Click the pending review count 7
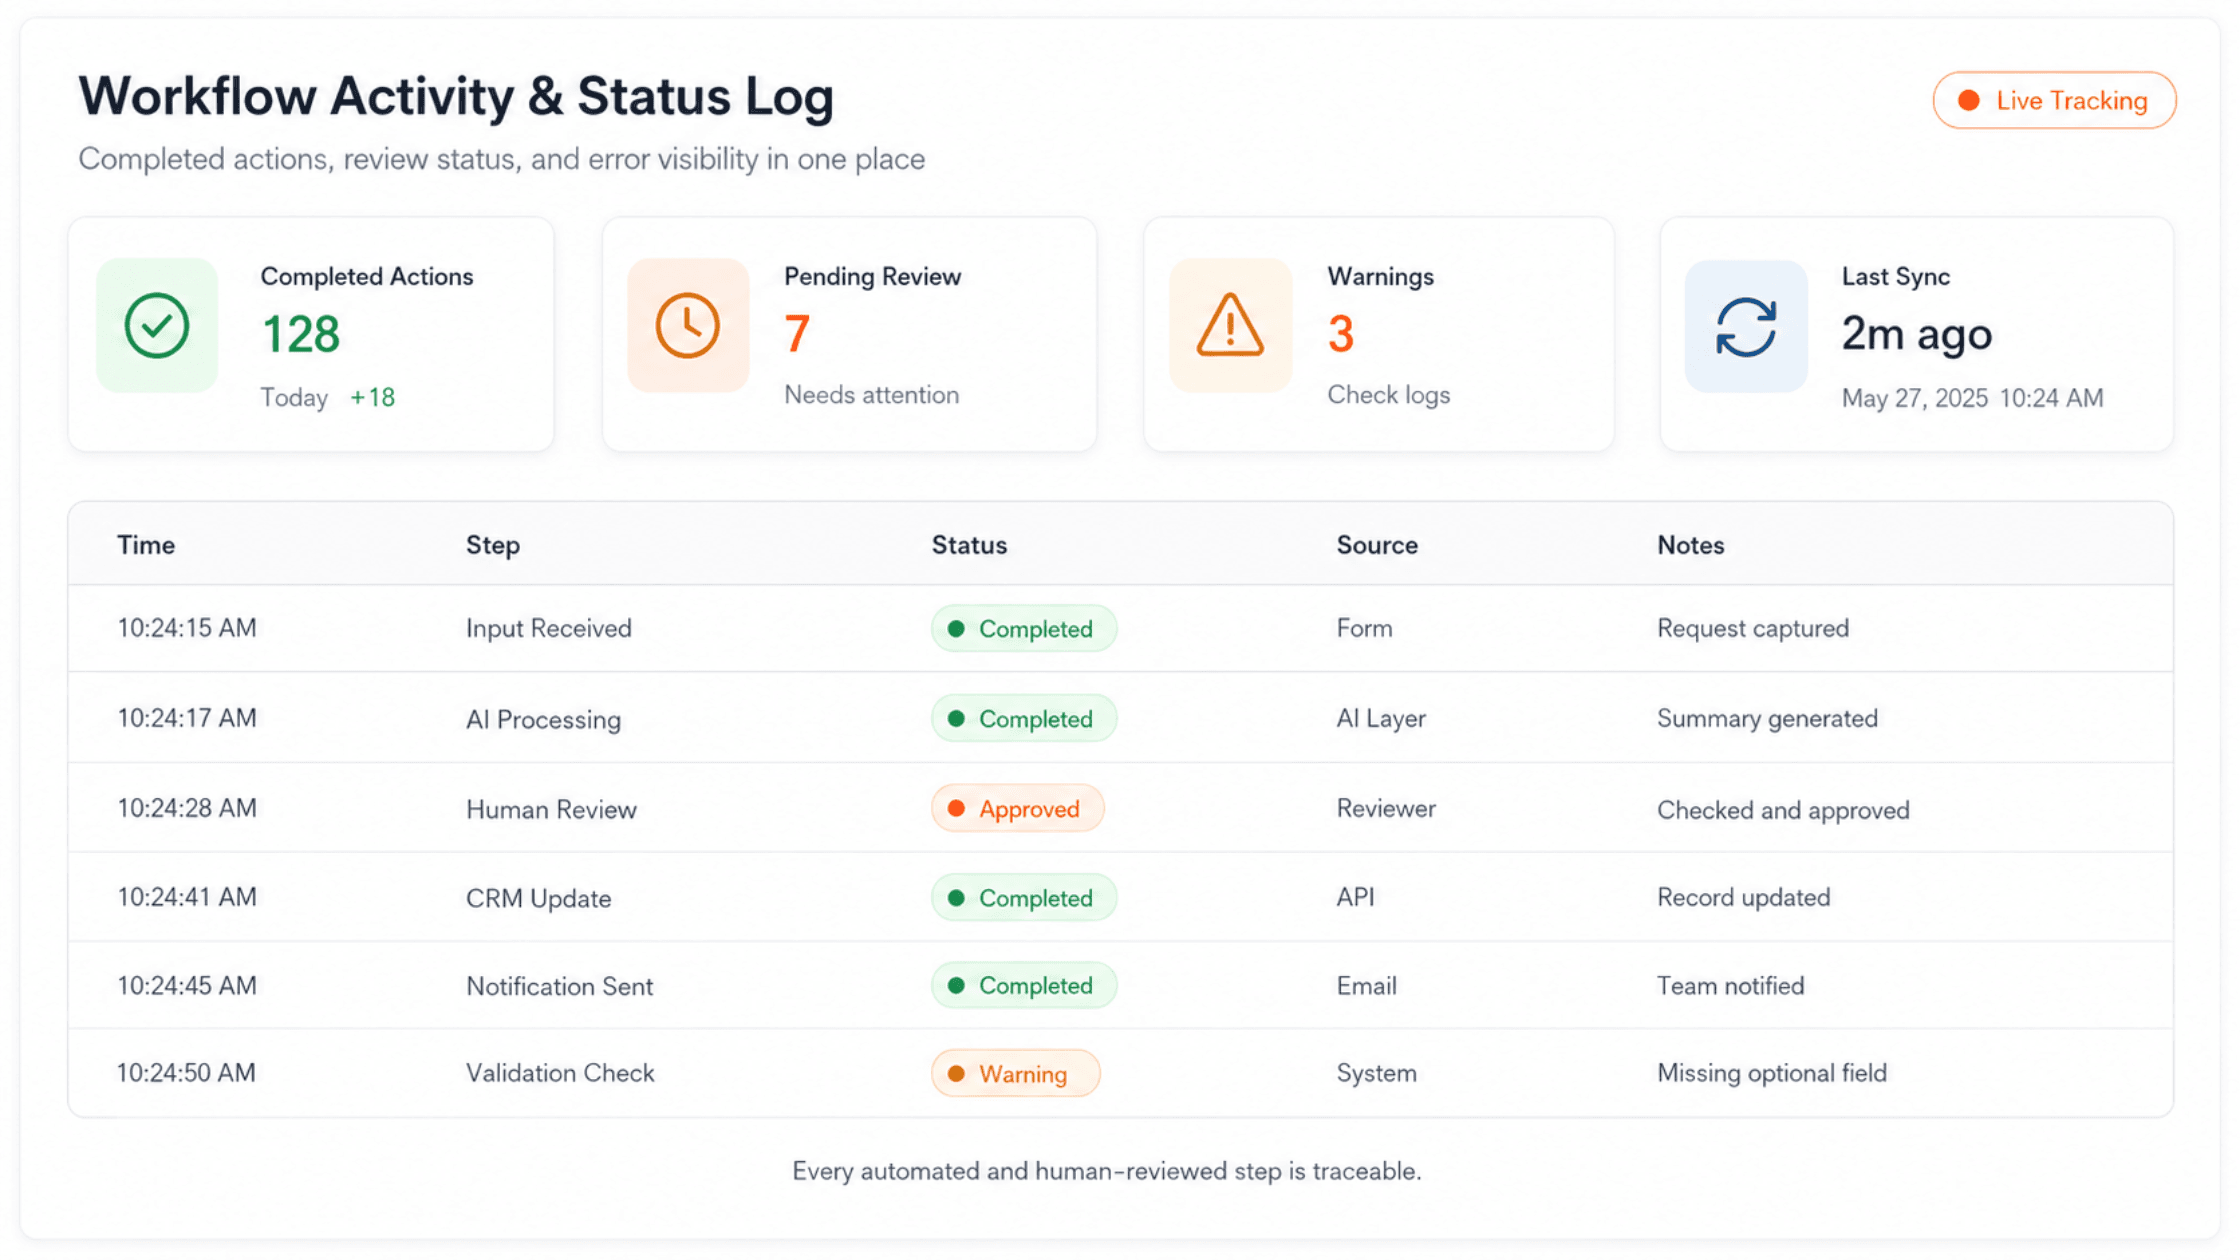 (797, 334)
